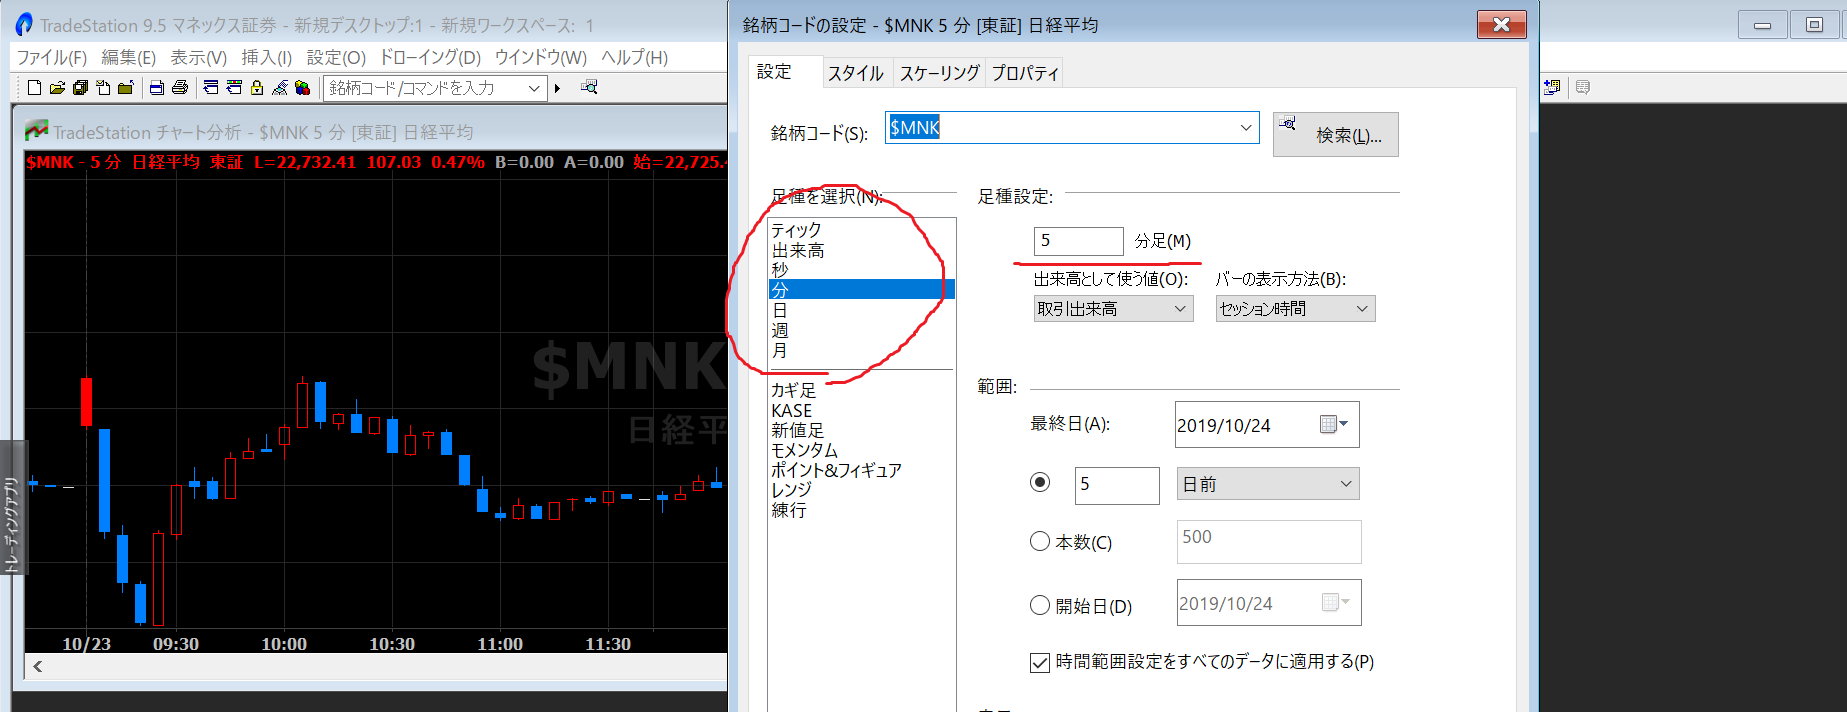The height and width of the screenshot is (712, 1847).
Task: Close the 銘柄コードの設定 dialog
Action: click(1501, 25)
